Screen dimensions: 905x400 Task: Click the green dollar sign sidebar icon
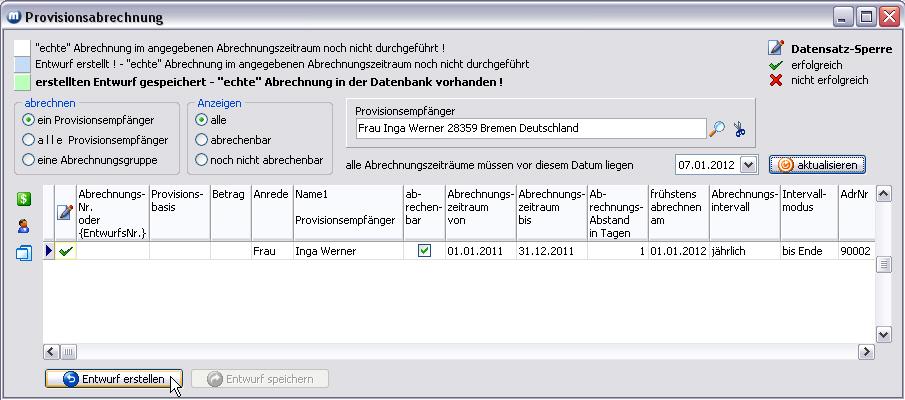click(x=23, y=199)
